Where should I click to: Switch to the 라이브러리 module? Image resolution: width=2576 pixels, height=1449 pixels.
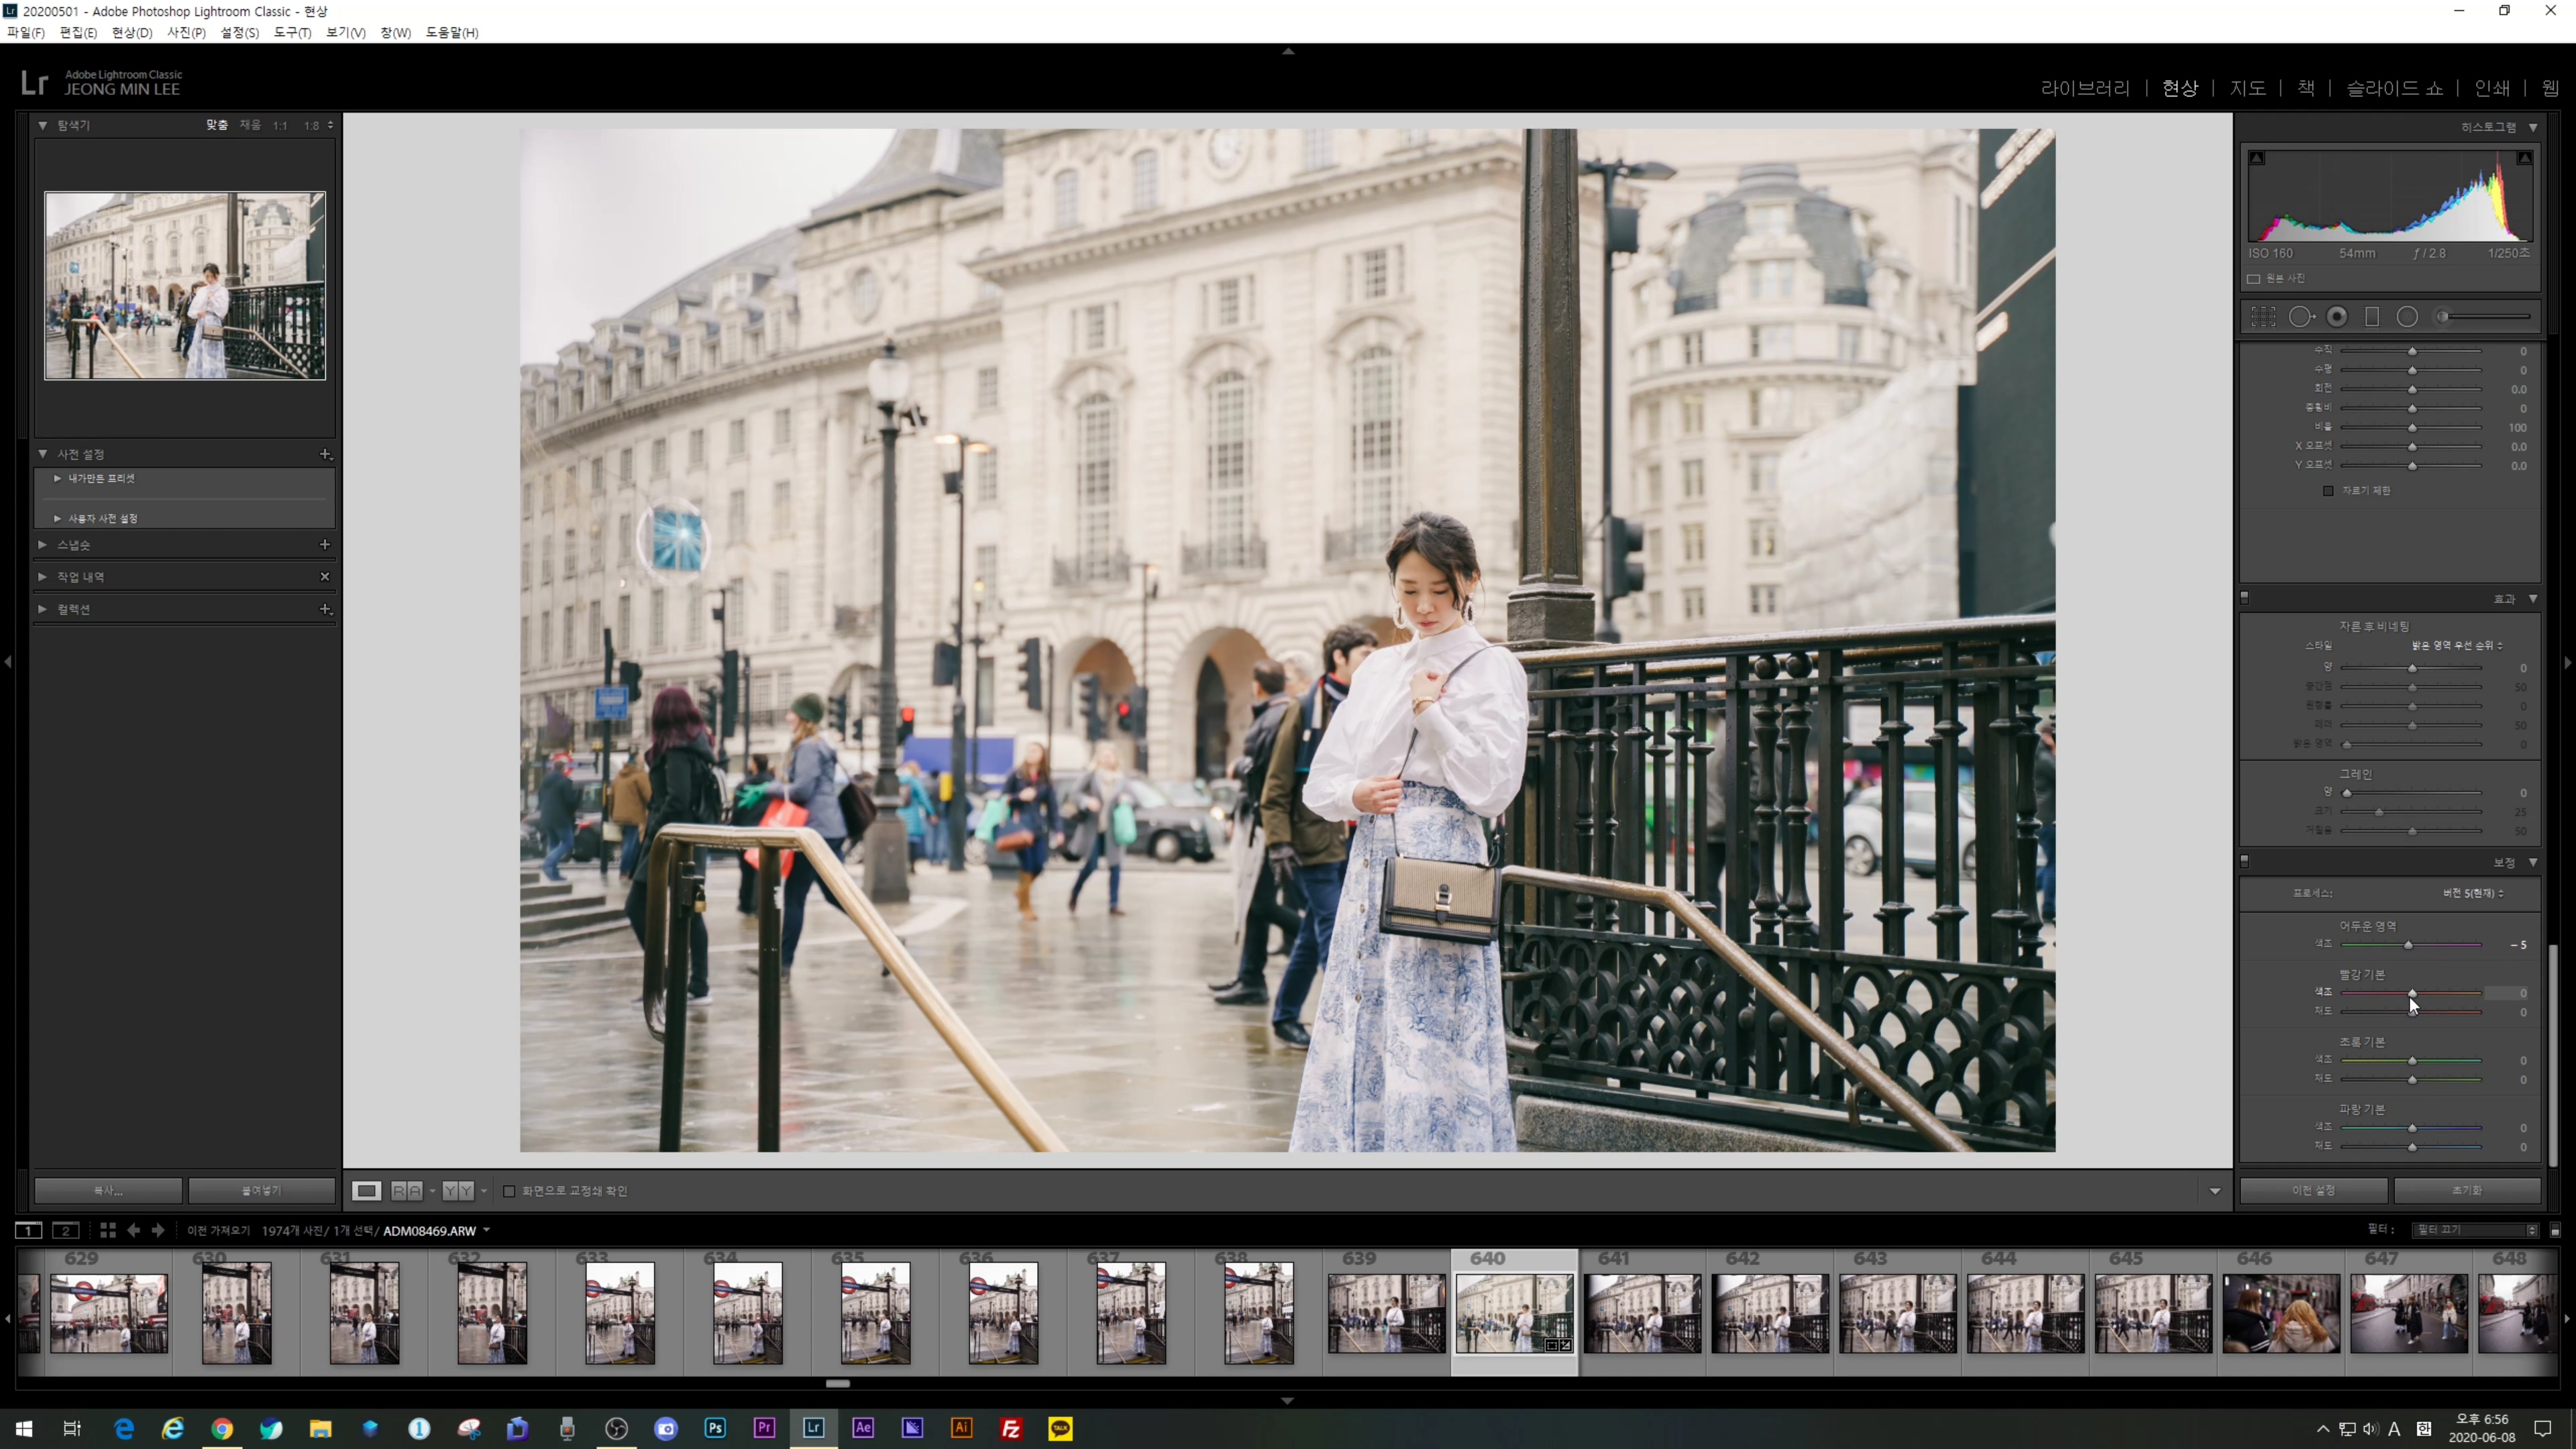click(2085, 88)
